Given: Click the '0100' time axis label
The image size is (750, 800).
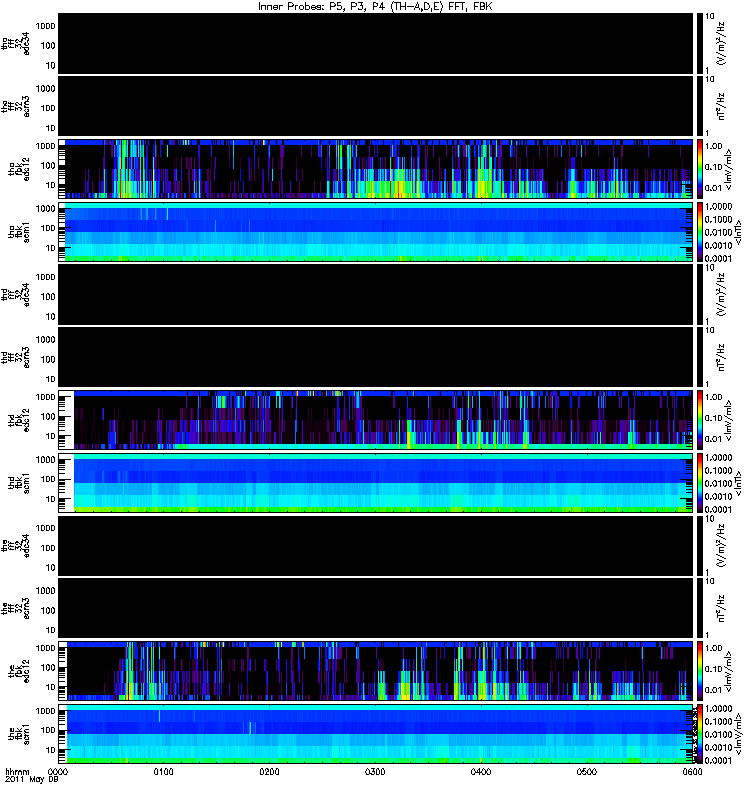Looking at the screenshot, I should click(163, 772).
